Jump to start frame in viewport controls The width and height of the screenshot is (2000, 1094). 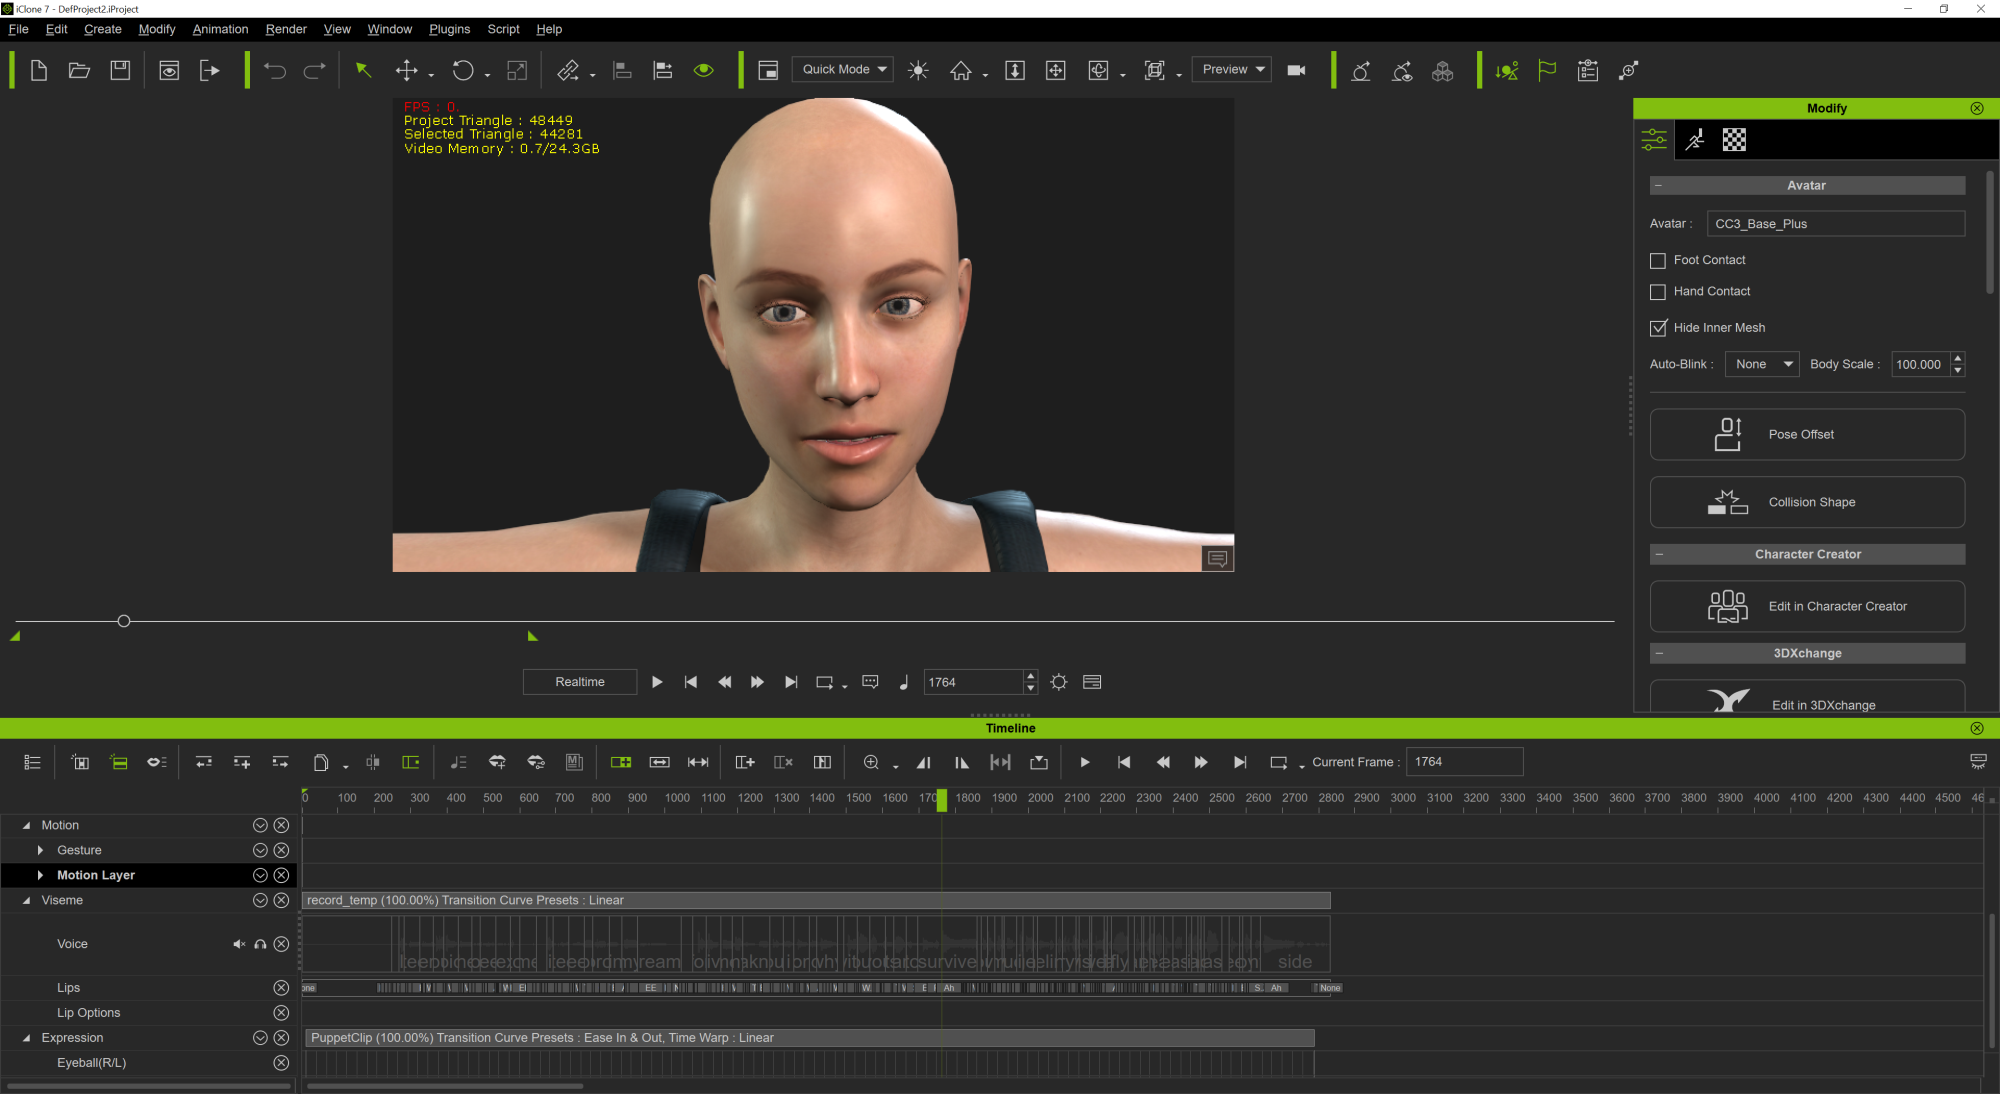pos(691,682)
